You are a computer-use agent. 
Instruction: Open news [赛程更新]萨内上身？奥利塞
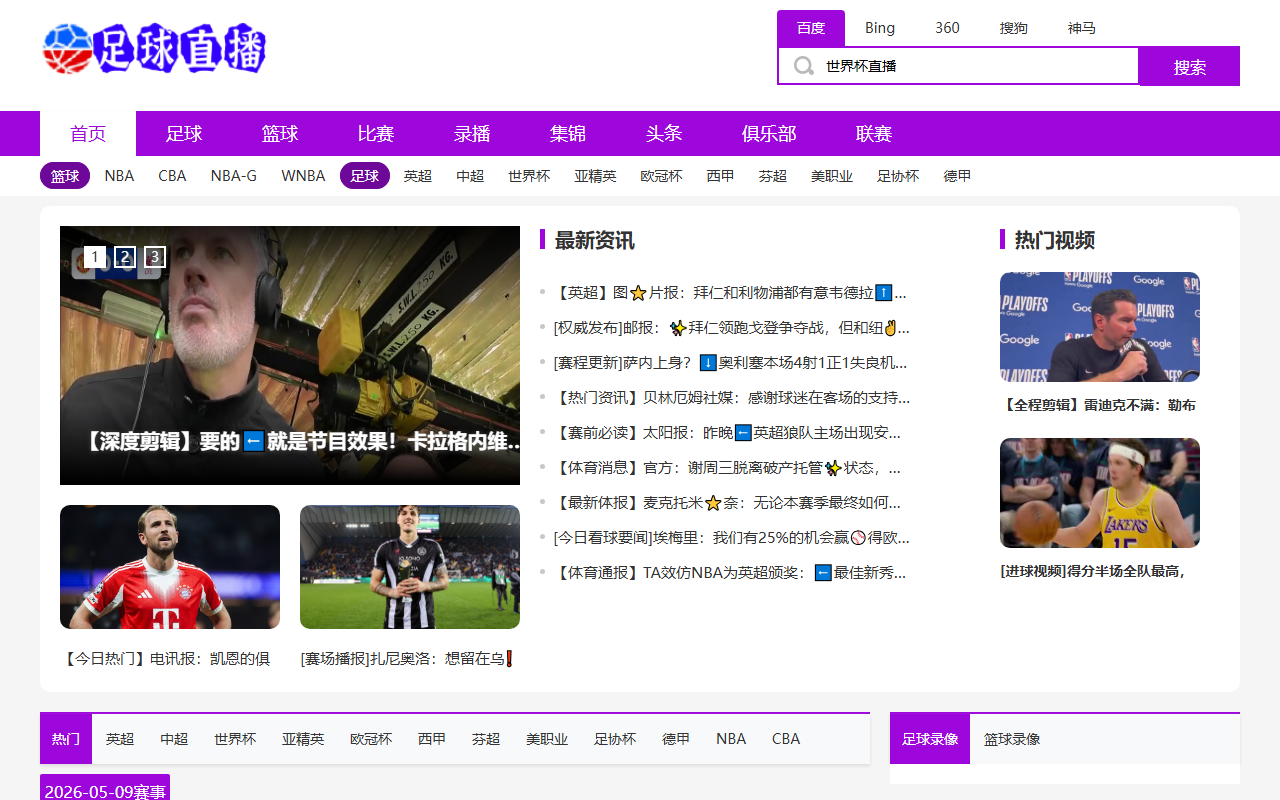tap(730, 363)
